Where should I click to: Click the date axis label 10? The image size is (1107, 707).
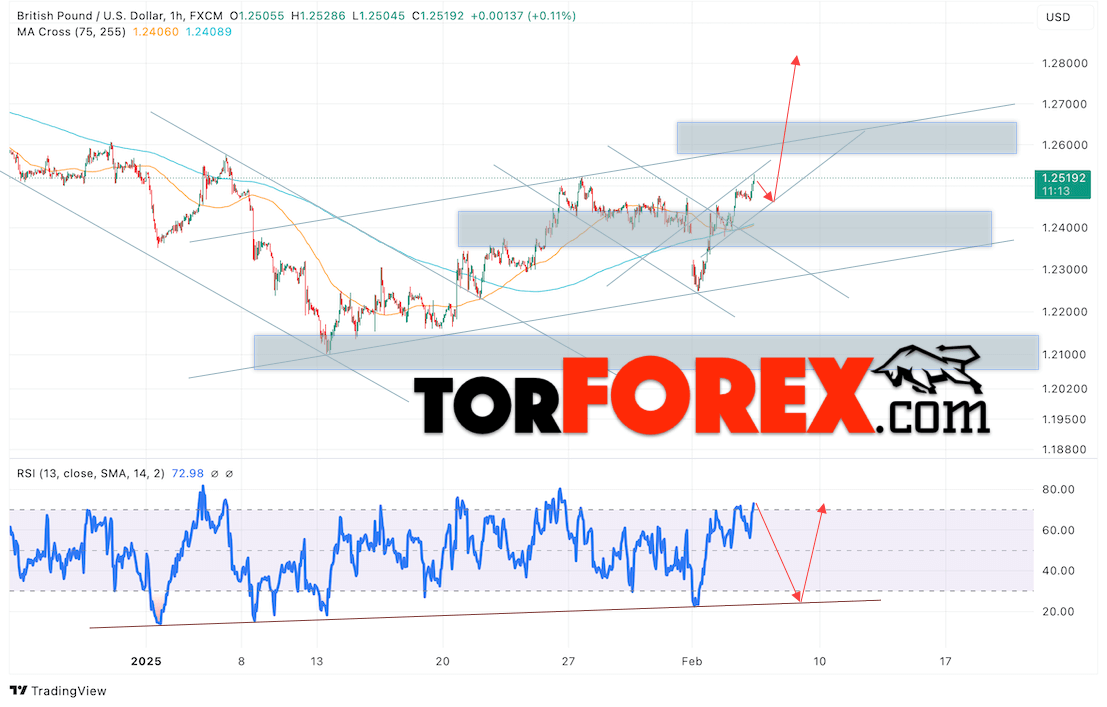(x=820, y=661)
